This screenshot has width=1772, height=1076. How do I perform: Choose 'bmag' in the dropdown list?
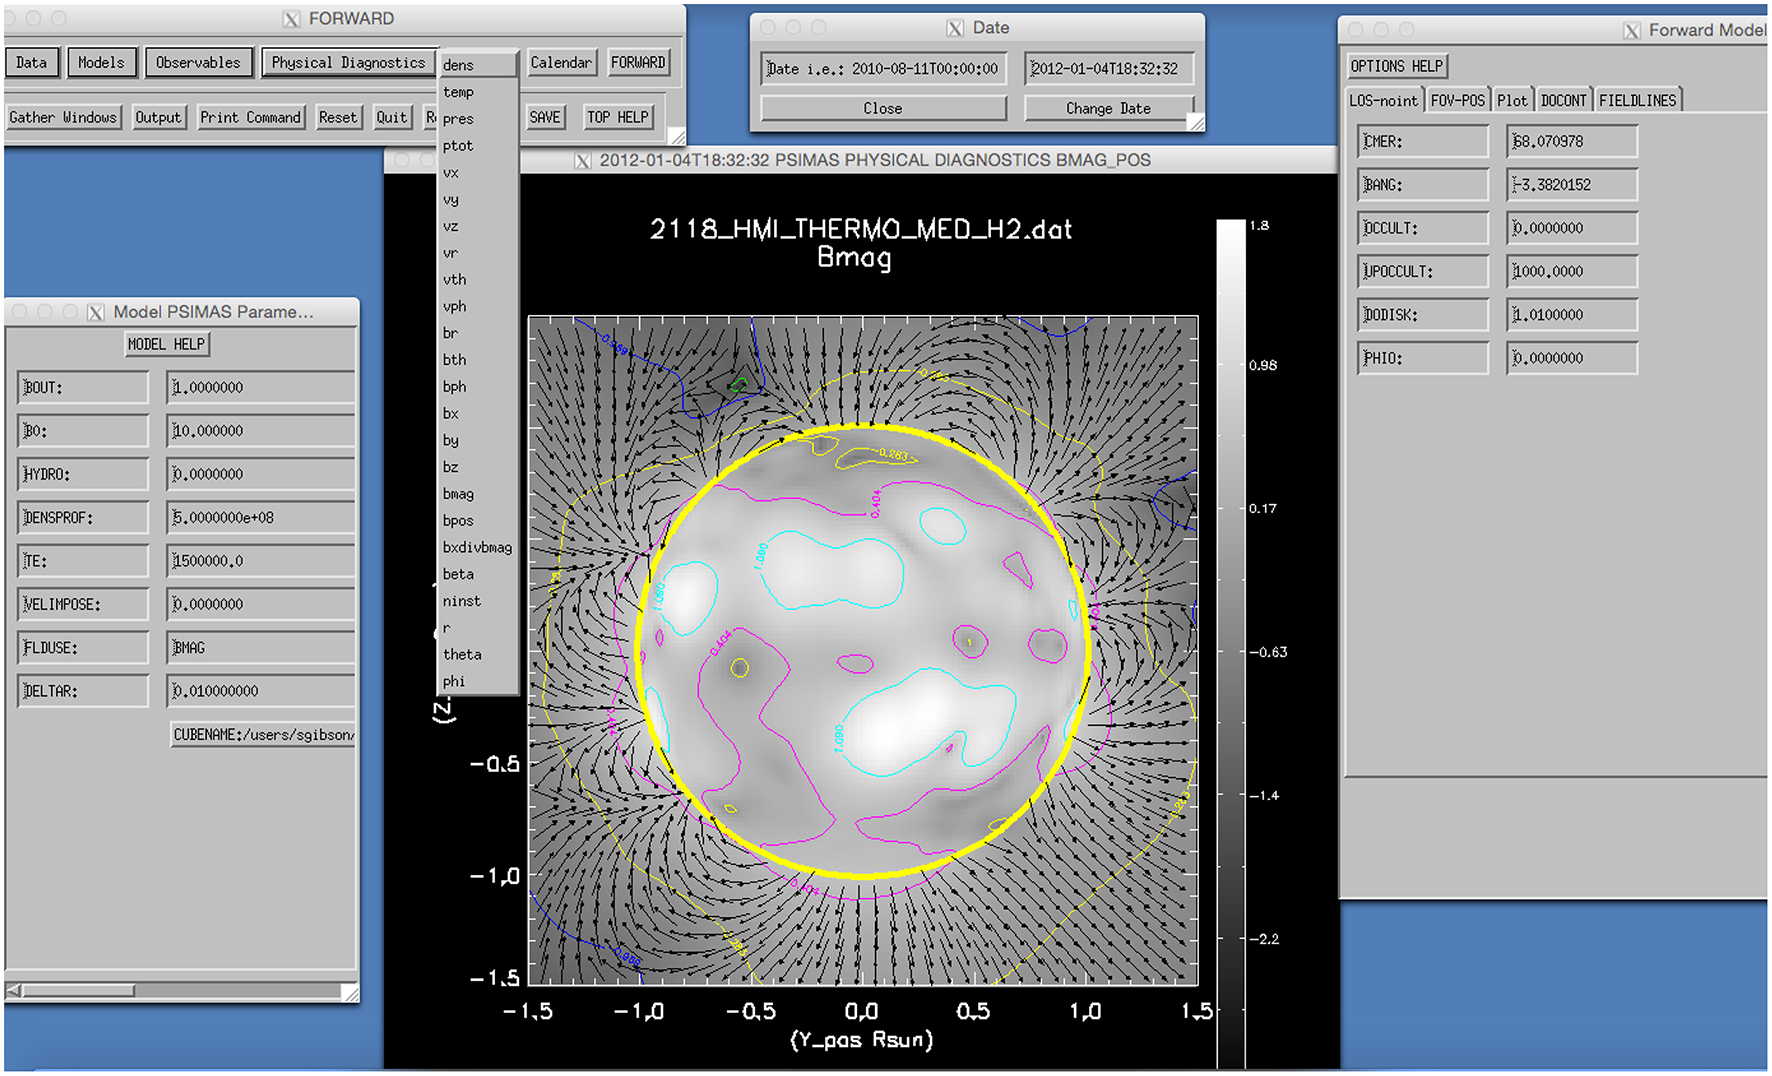pyautogui.click(x=459, y=494)
